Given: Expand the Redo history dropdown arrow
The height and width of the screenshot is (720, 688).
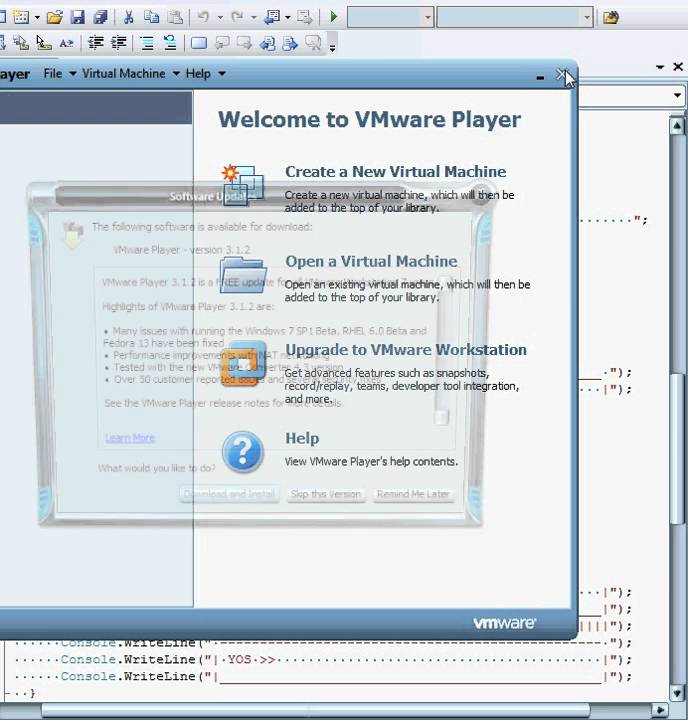Looking at the screenshot, I should [x=254, y=18].
